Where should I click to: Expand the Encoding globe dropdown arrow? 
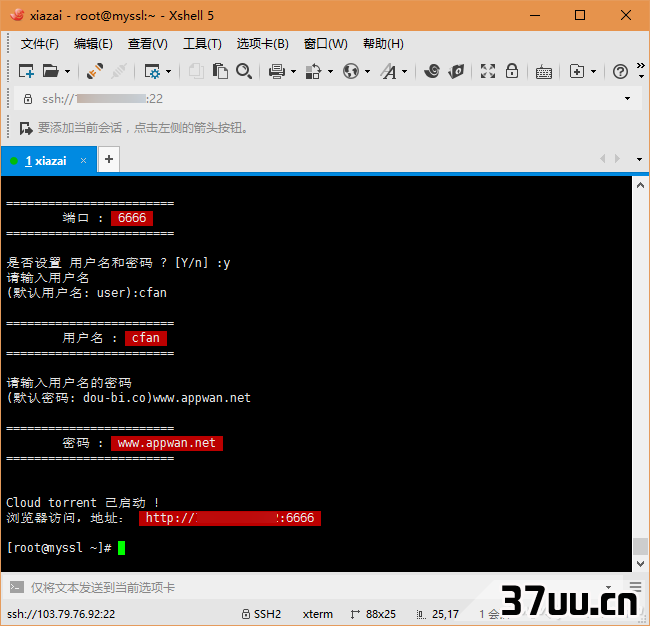point(367,72)
